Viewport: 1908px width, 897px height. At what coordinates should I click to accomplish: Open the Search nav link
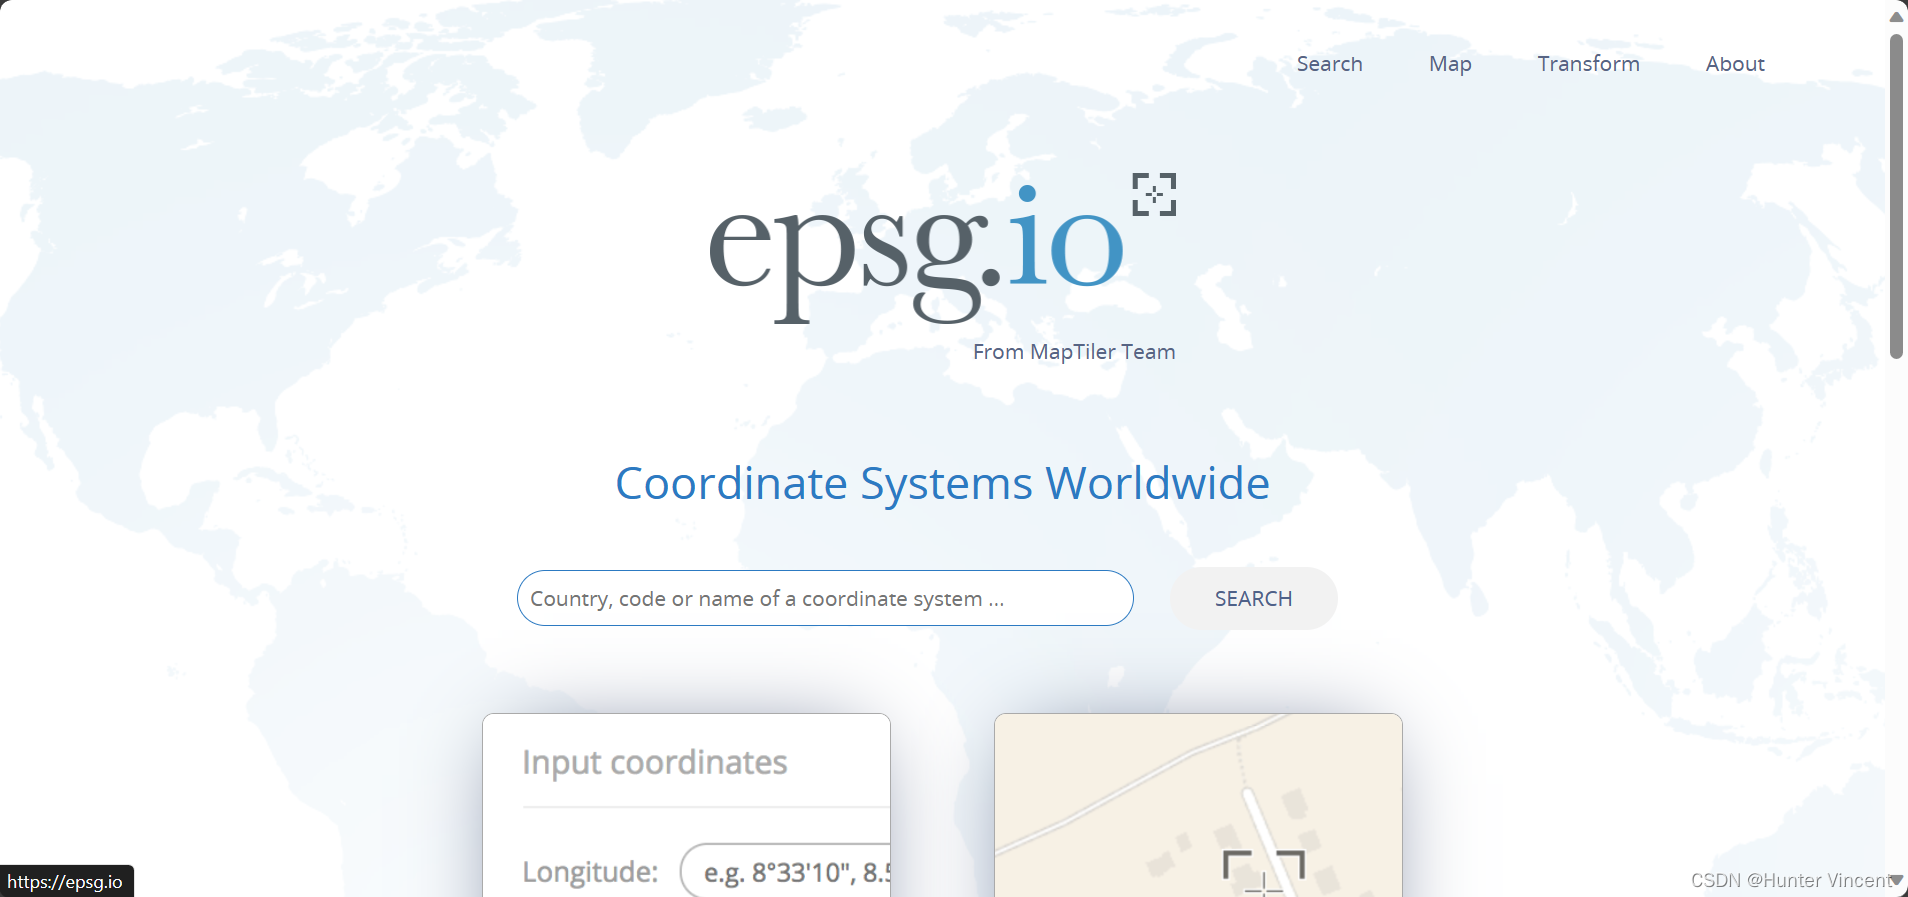[1329, 64]
